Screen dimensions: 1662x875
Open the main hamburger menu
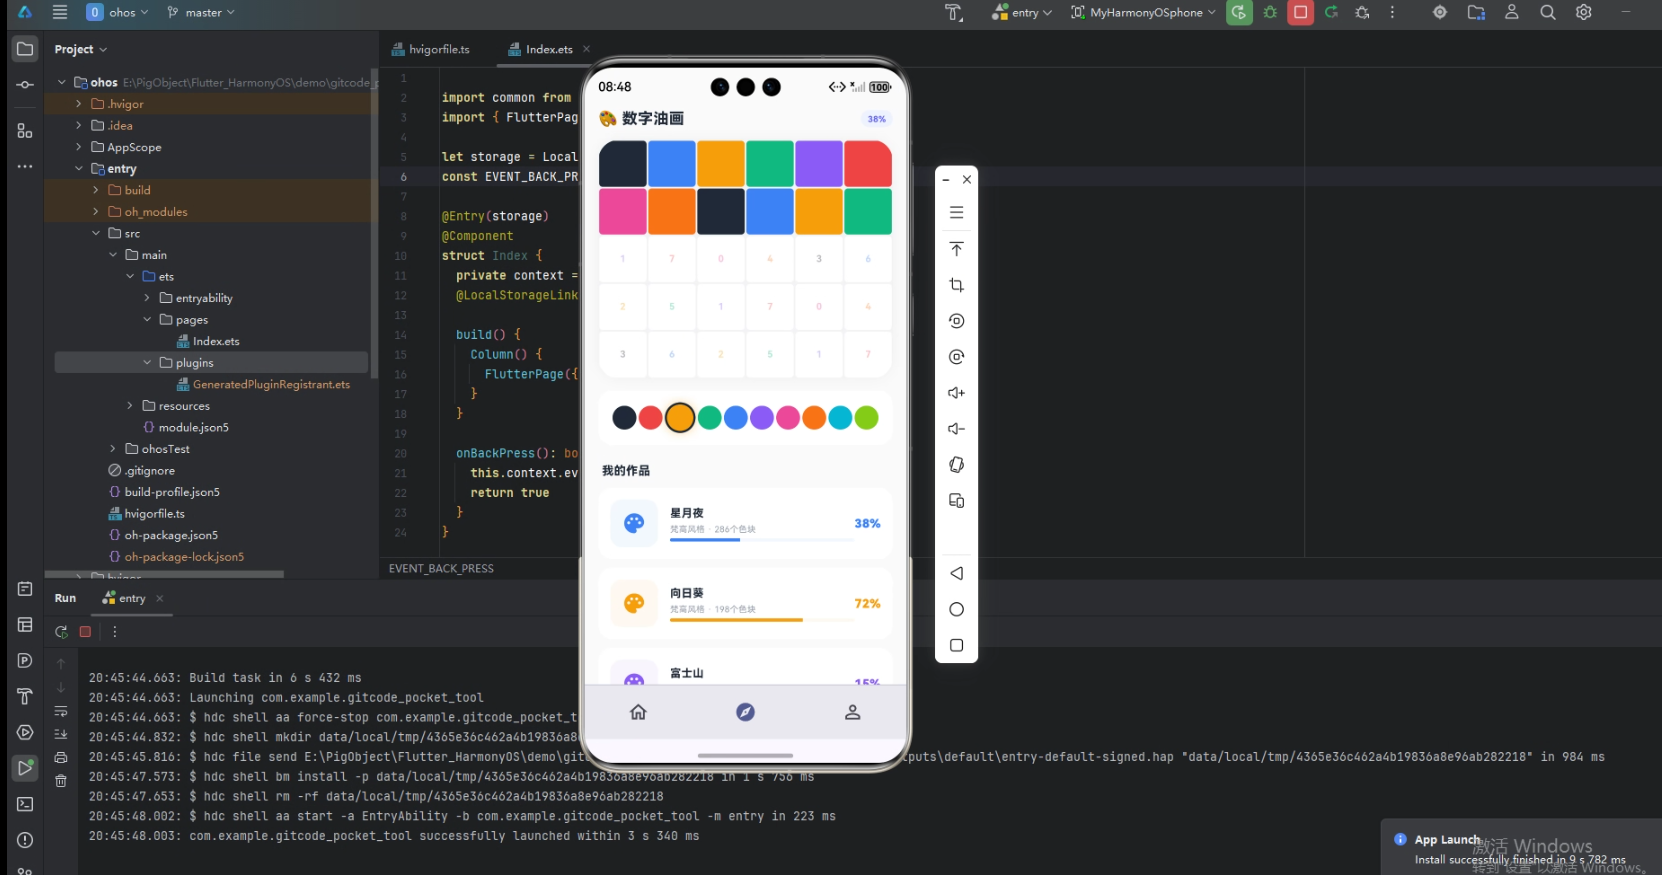[x=60, y=12]
